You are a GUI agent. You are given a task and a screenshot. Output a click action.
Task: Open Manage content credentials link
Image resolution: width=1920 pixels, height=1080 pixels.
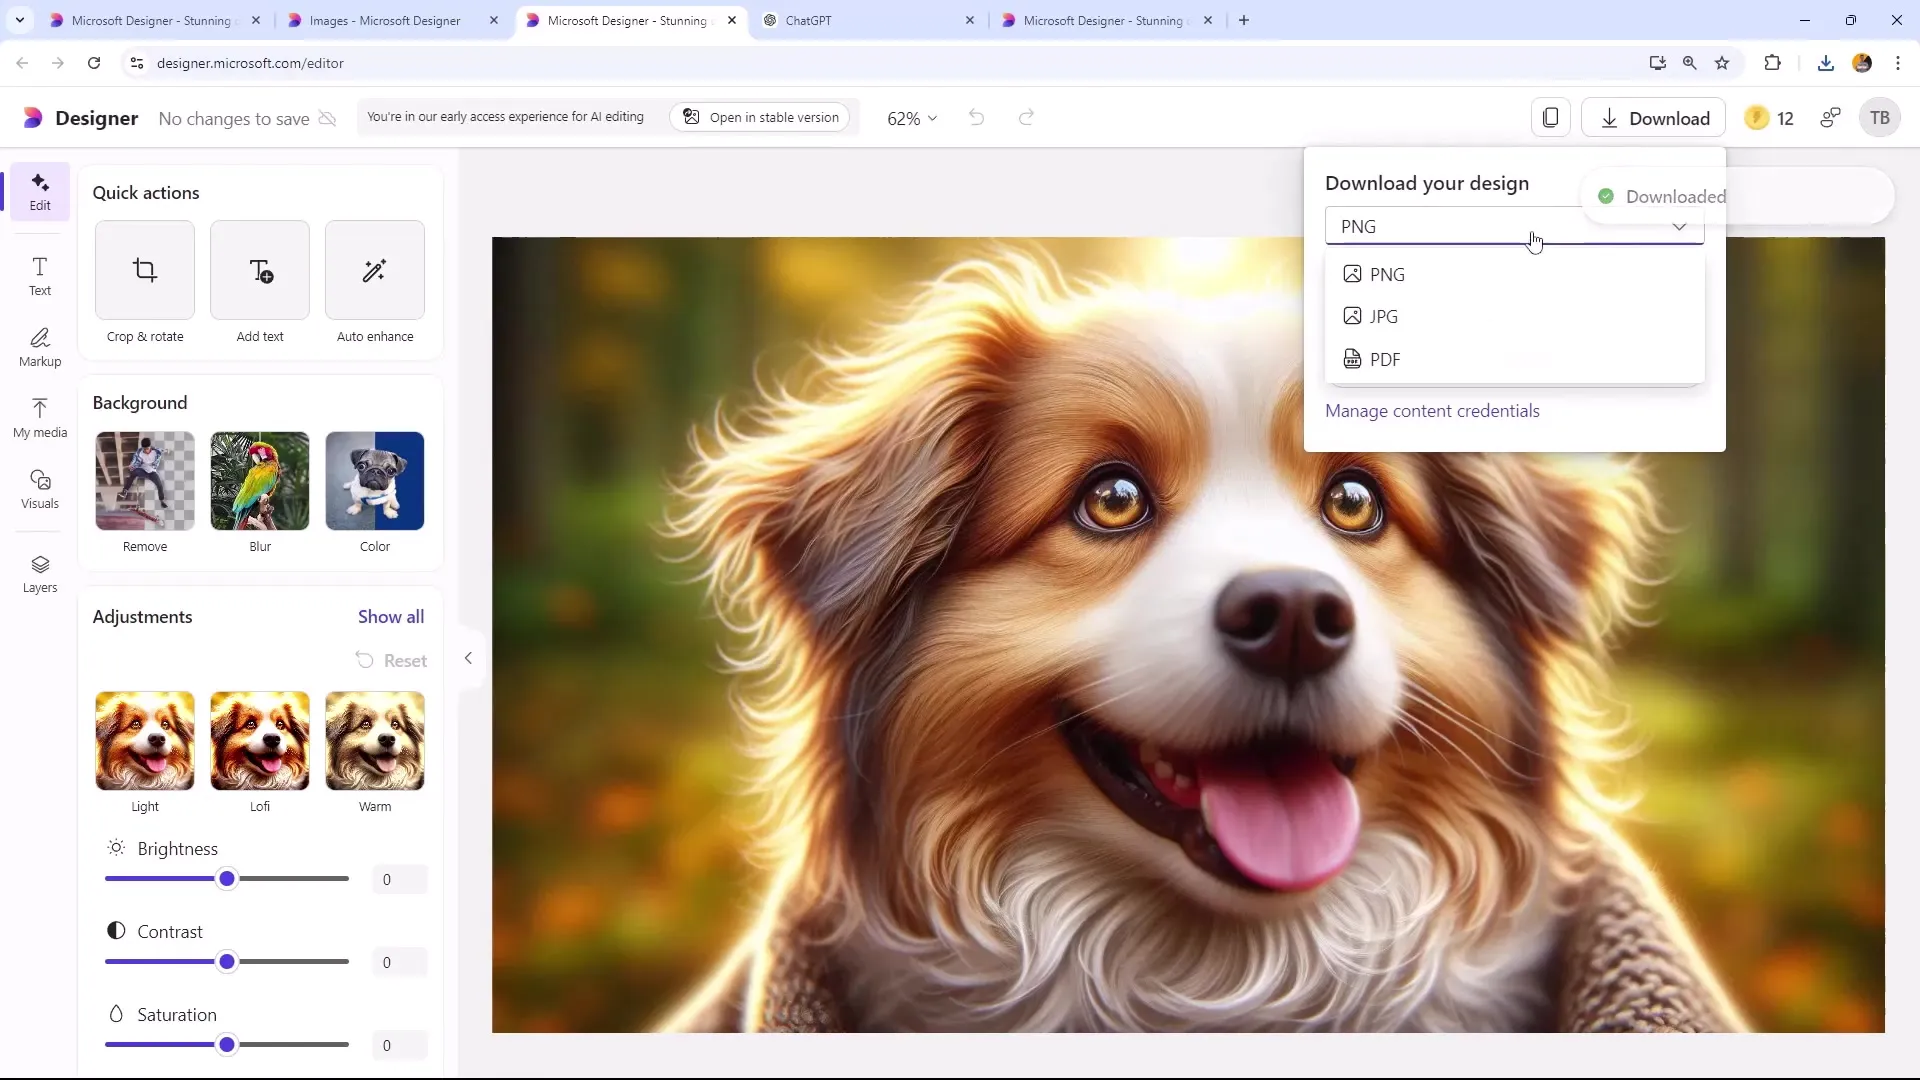click(1432, 411)
